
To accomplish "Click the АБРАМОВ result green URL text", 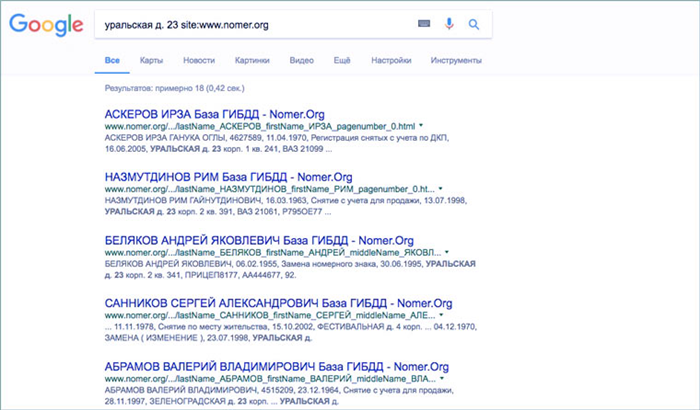I will 270,379.
